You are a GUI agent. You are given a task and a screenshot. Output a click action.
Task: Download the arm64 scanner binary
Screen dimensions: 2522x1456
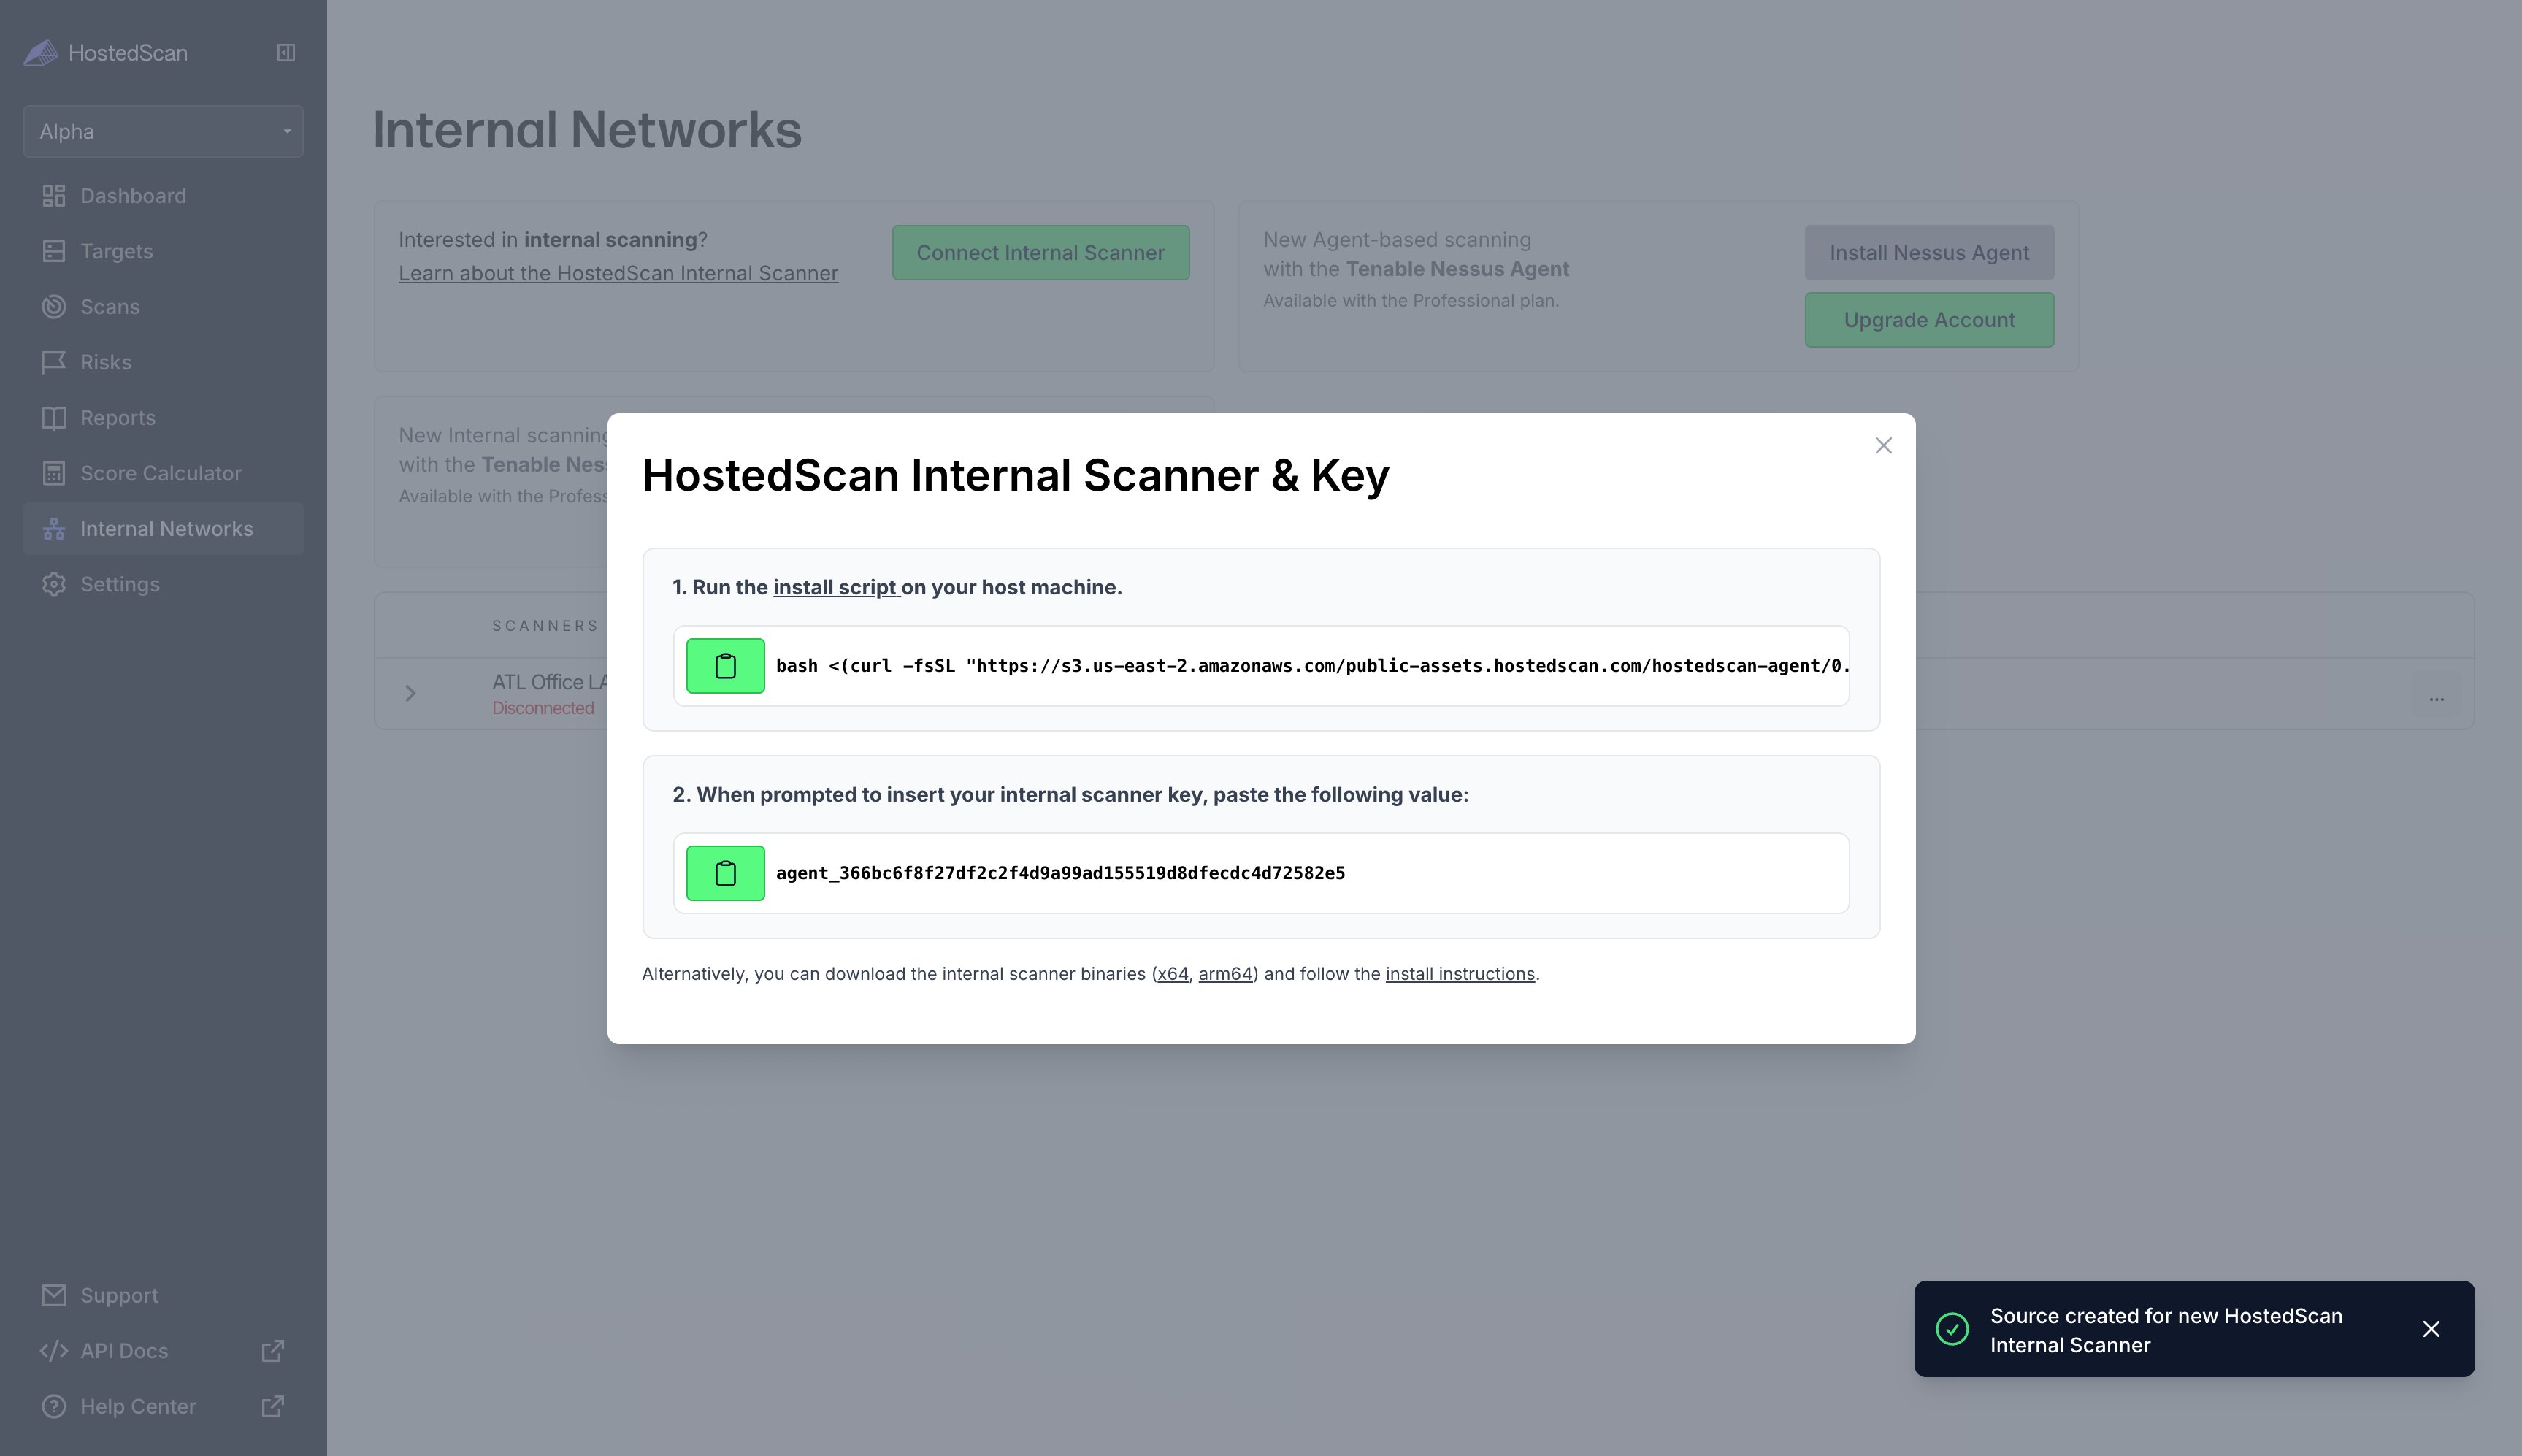[1226, 974]
